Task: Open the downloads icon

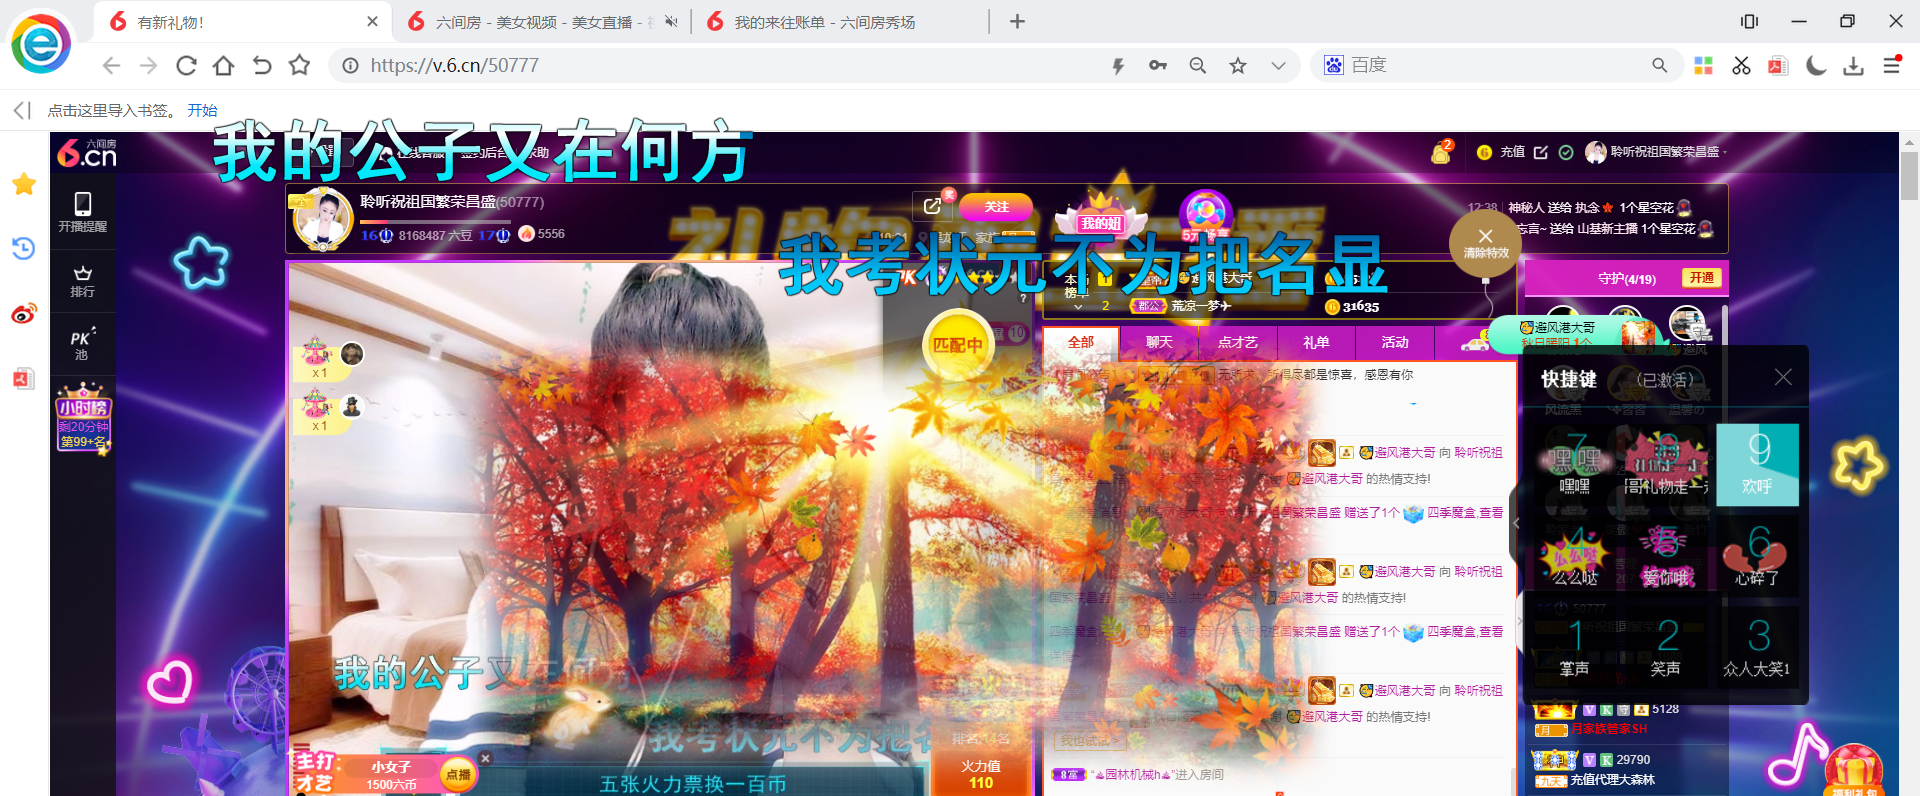Action: pos(1853,66)
